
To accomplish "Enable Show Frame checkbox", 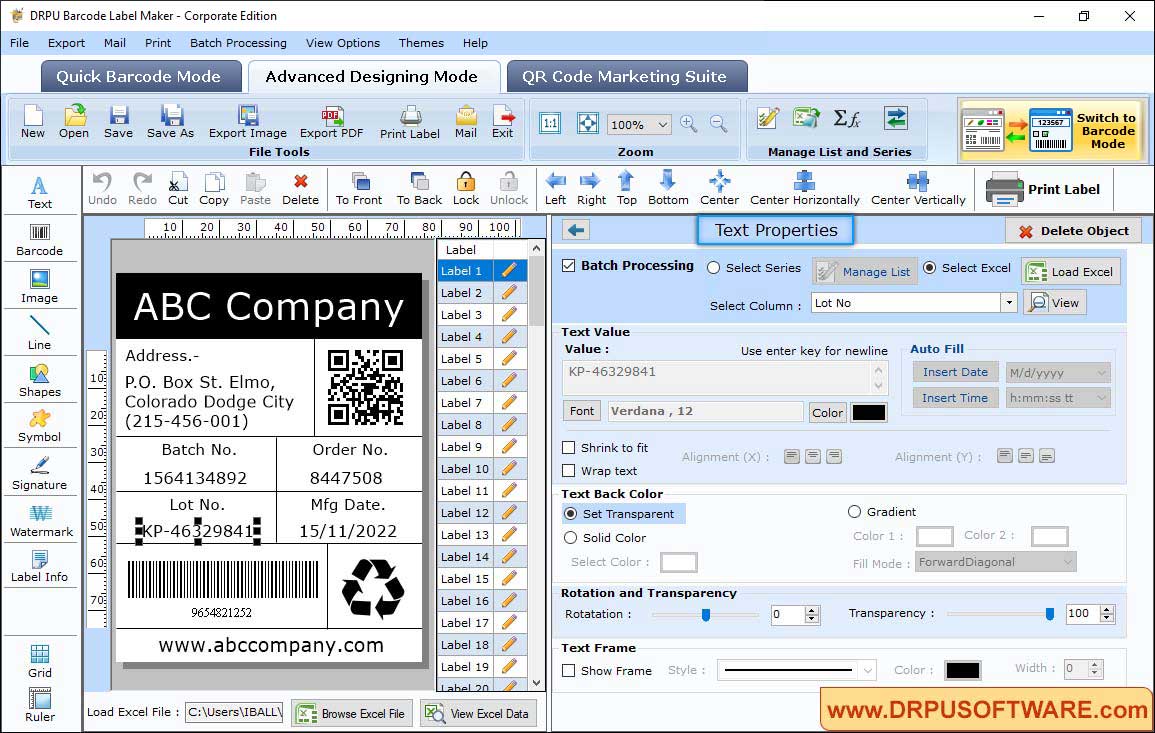I will point(569,670).
